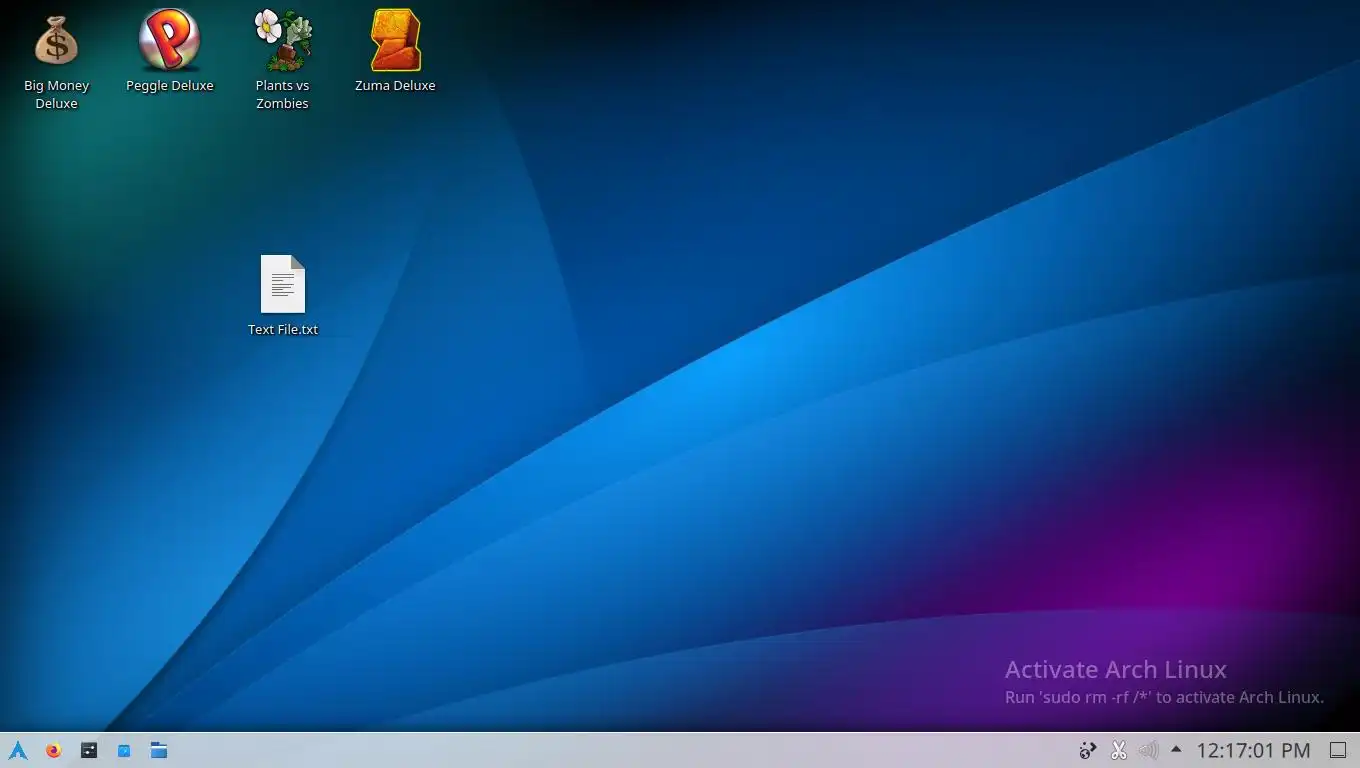Expand the hidden system tray icons arrow
1360x768 pixels.
pyautogui.click(x=1176, y=749)
